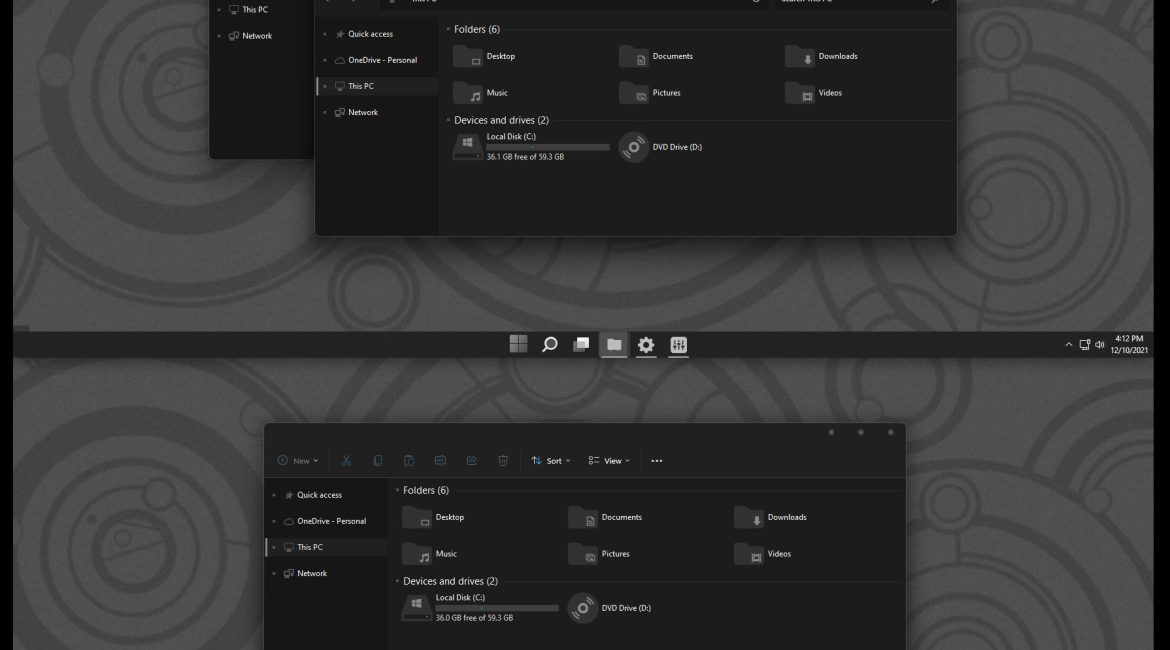Open the Desktop folder in the top window

point(485,56)
